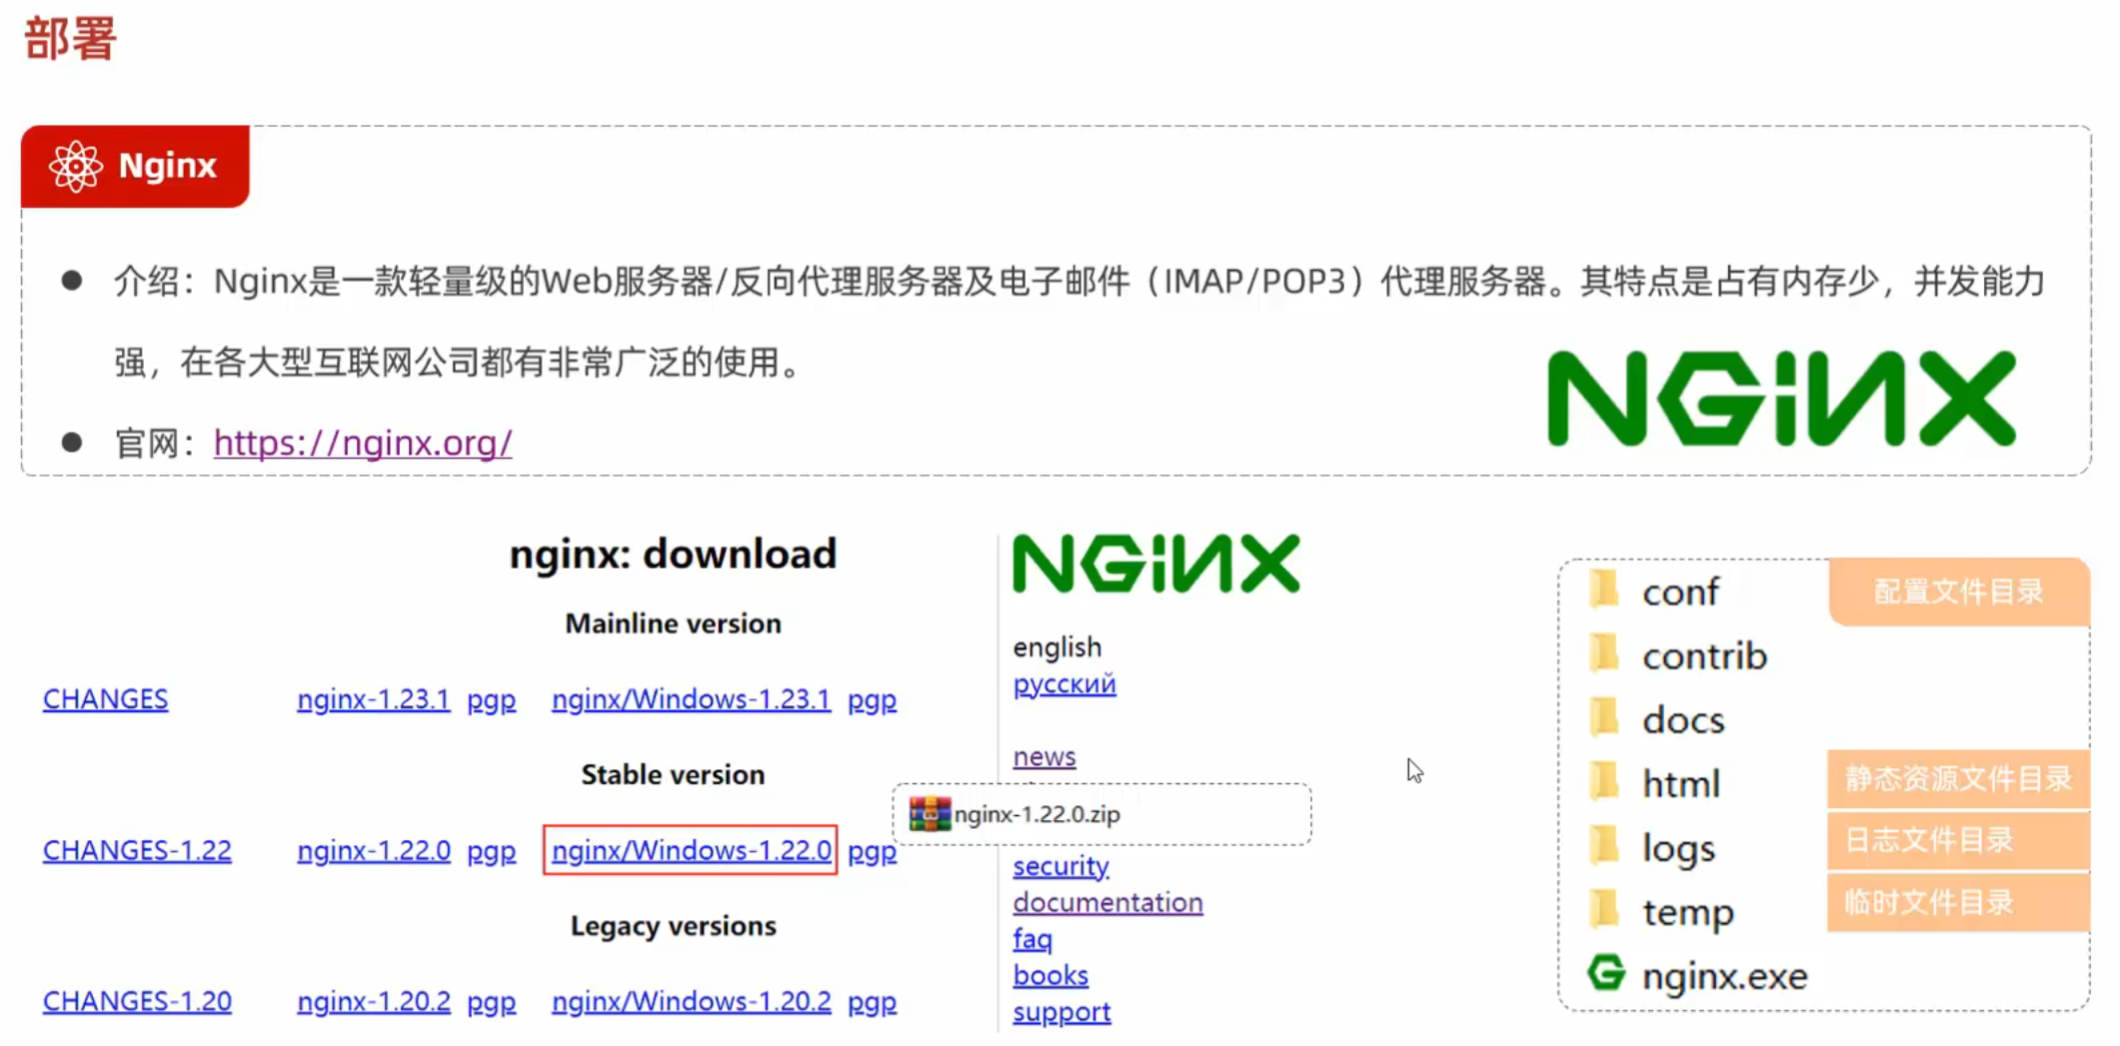Click the green nginx.exe application icon
Viewport: 2120px width, 1046px height.
(x=1606, y=972)
